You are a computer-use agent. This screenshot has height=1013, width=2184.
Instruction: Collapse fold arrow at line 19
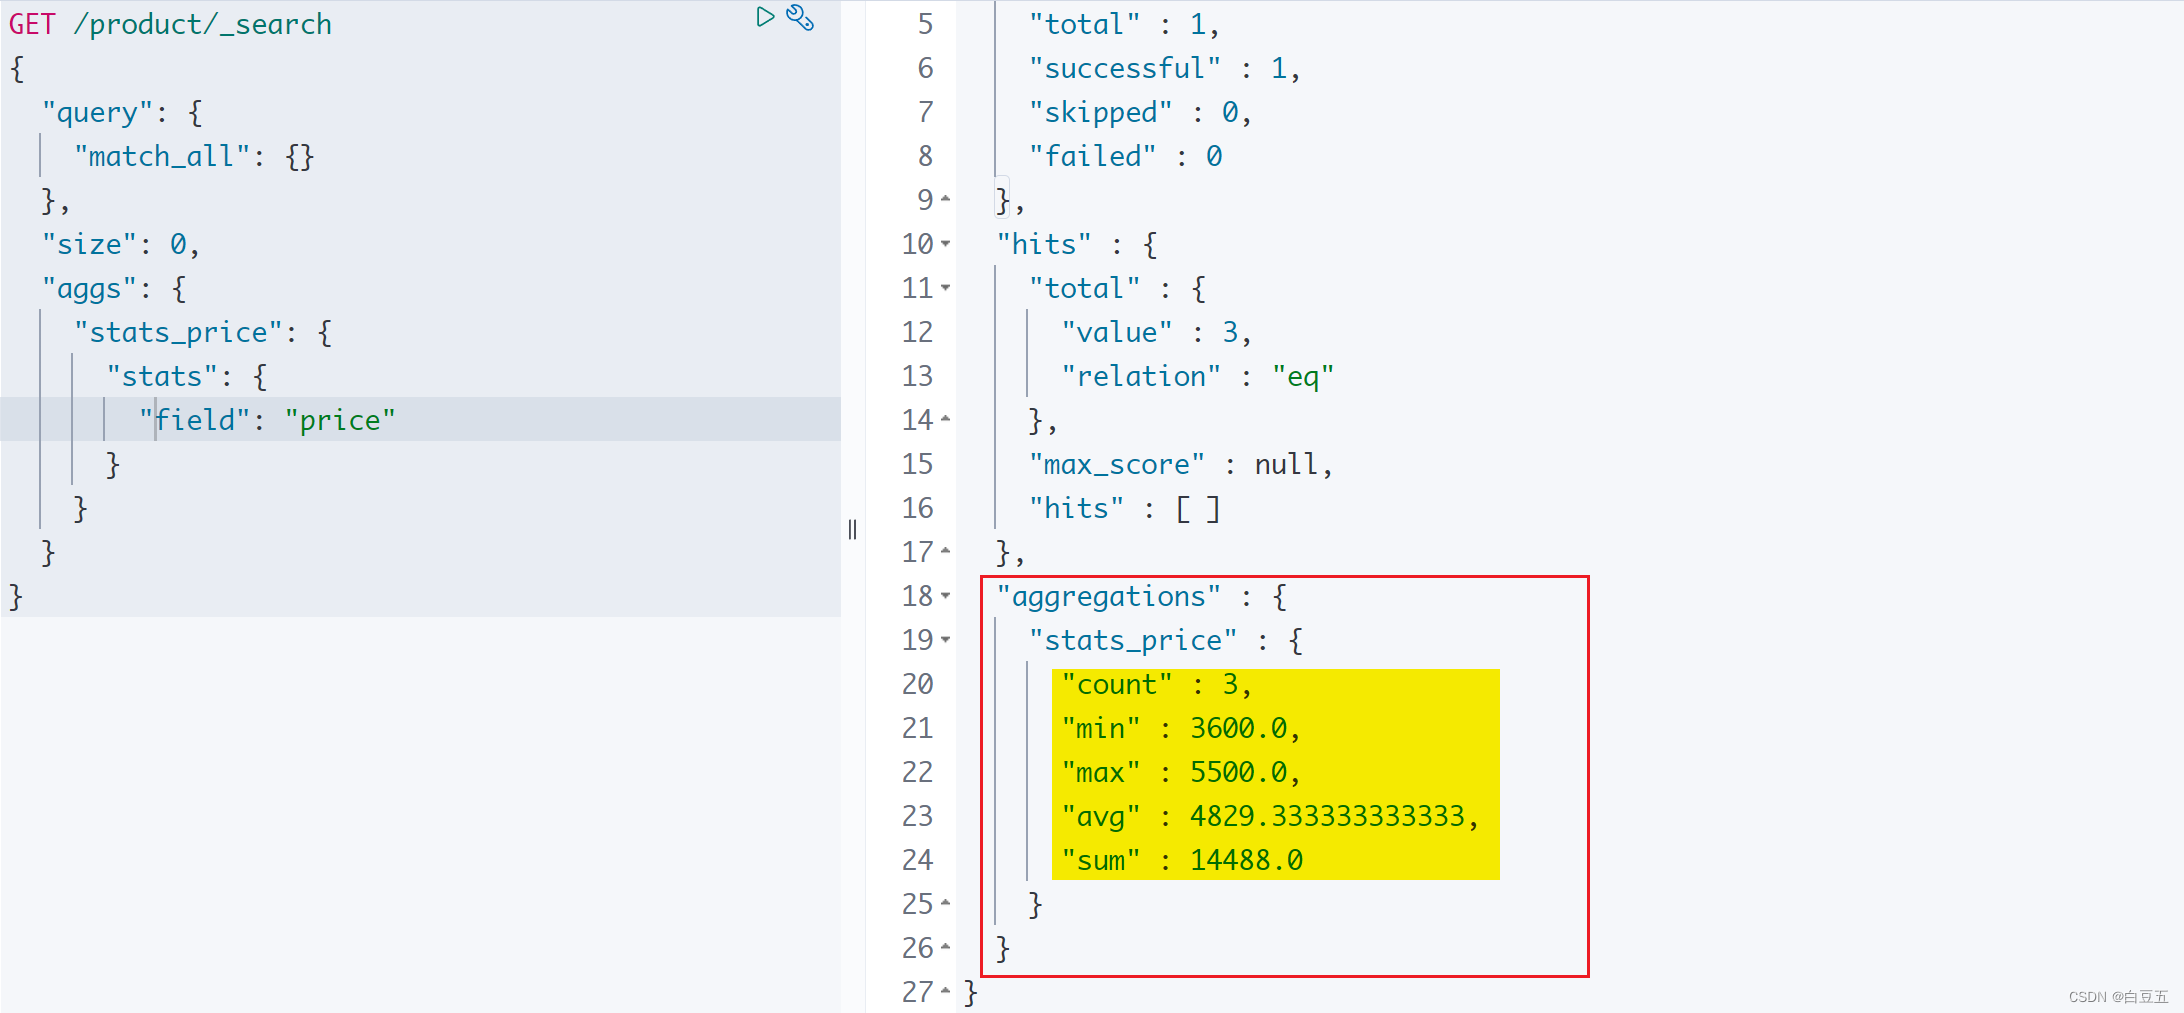click(946, 639)
